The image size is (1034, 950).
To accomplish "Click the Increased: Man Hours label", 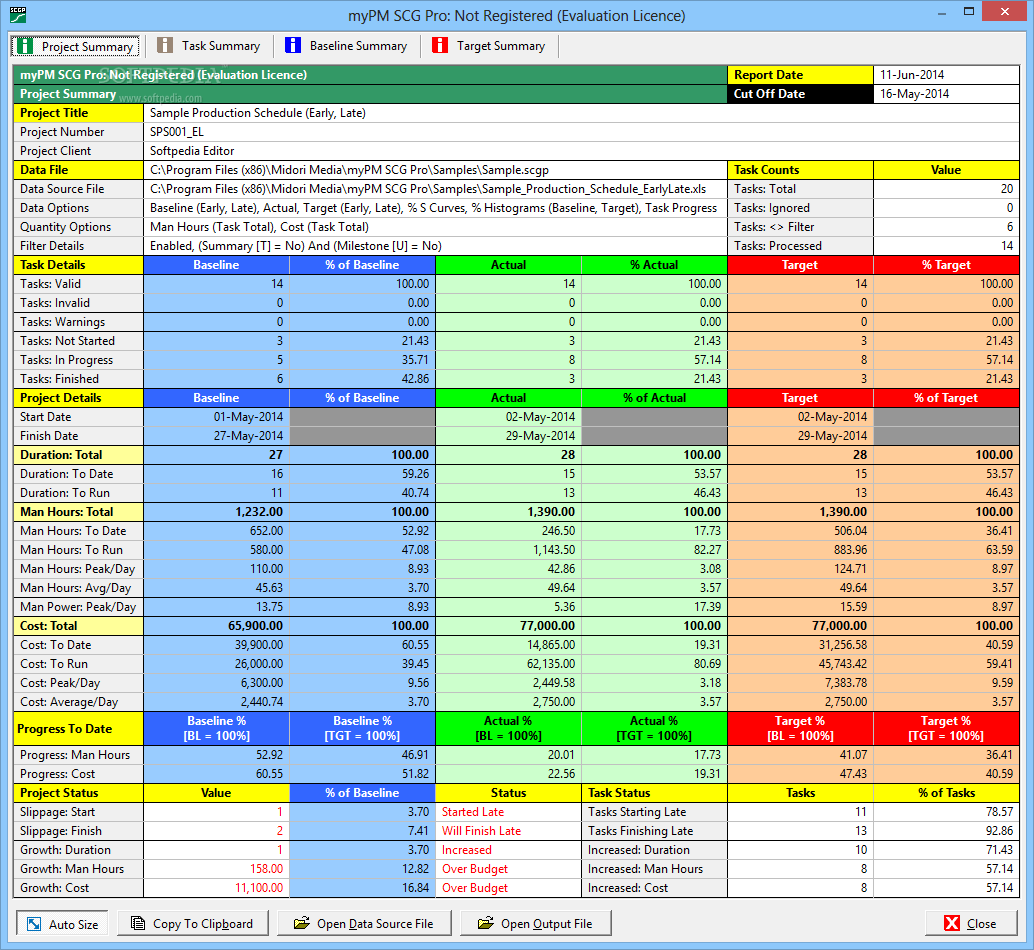I will click(x=654, y=870).
